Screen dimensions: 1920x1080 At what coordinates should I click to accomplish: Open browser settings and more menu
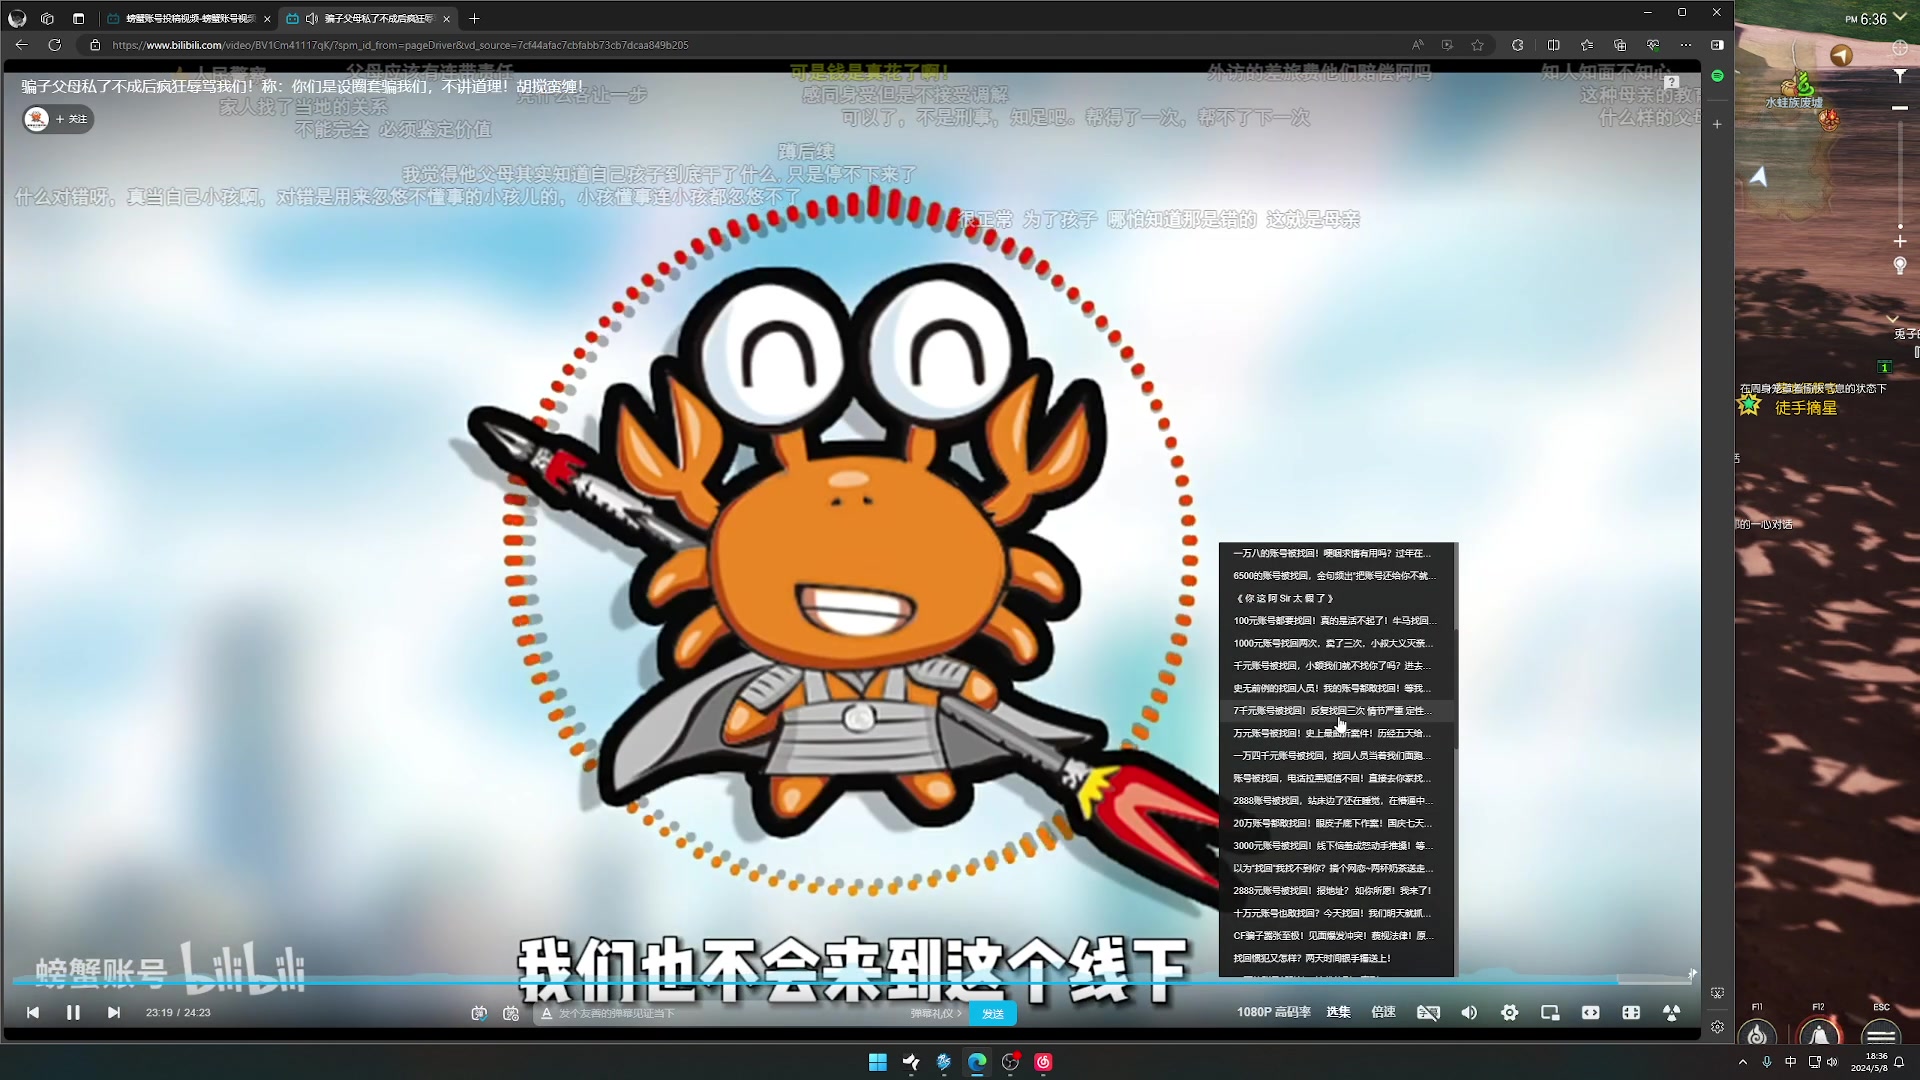click(1685, 45)
